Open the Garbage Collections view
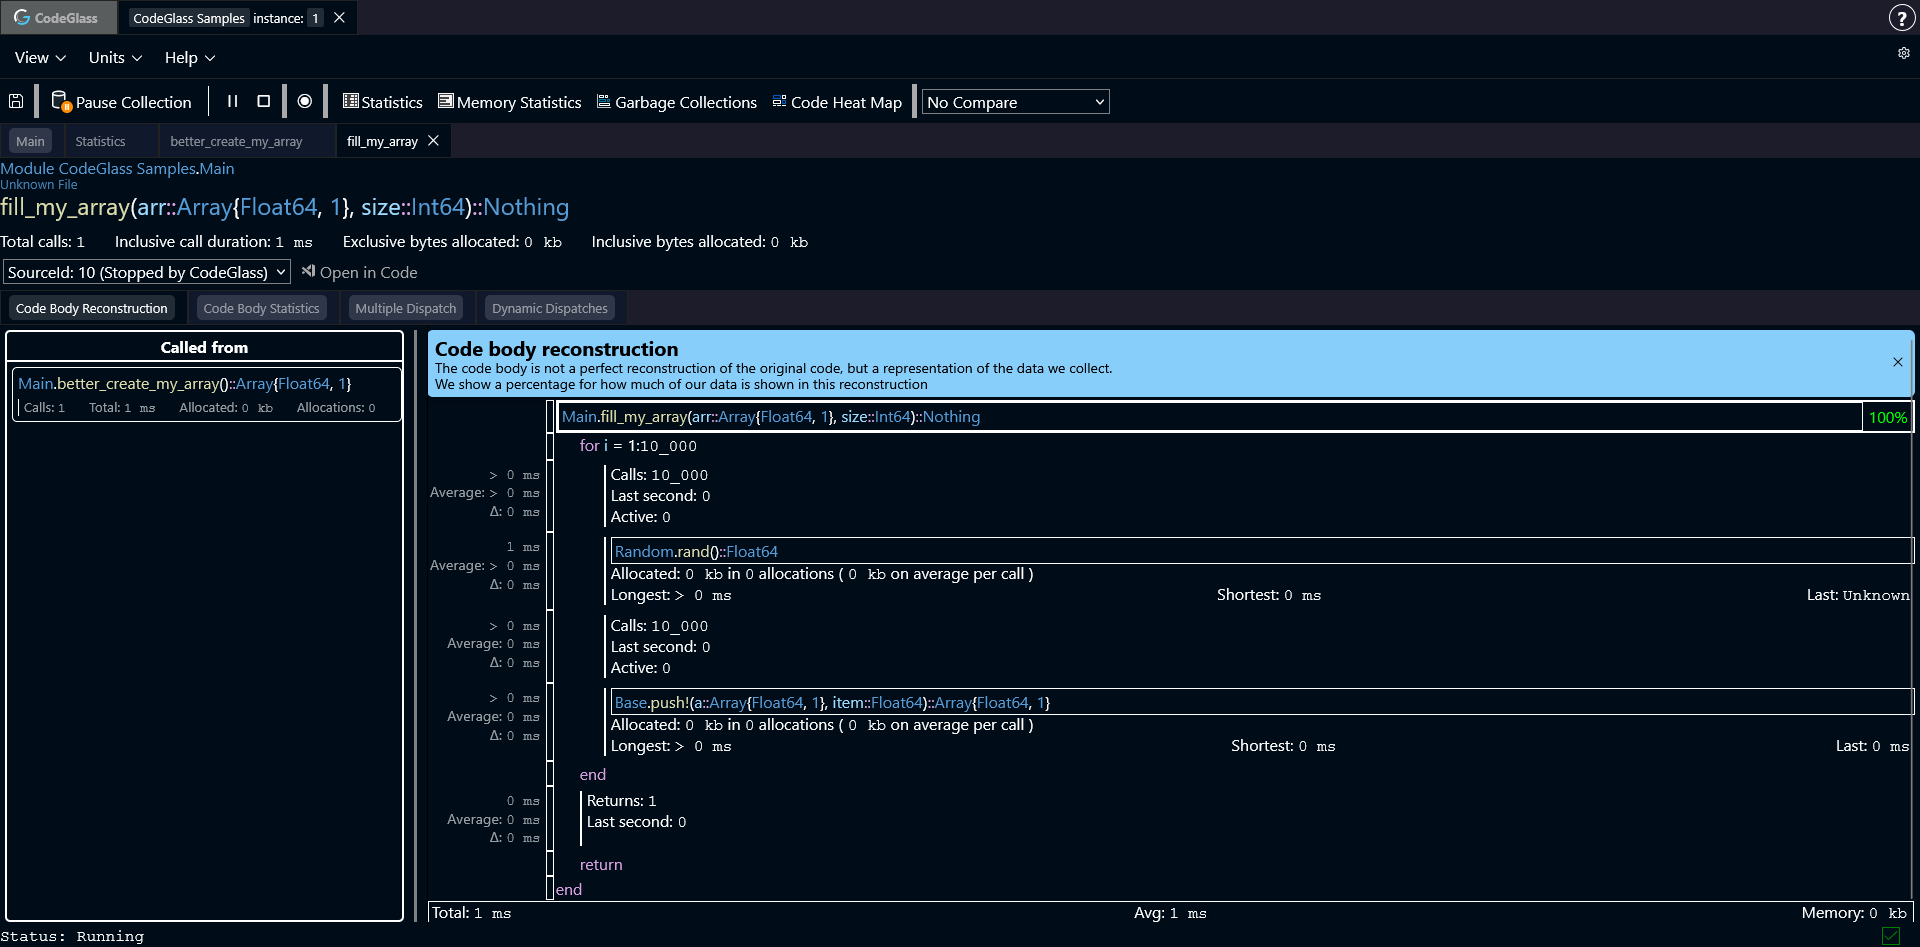This screenshot has width=1920, height=947. [676, 102]
